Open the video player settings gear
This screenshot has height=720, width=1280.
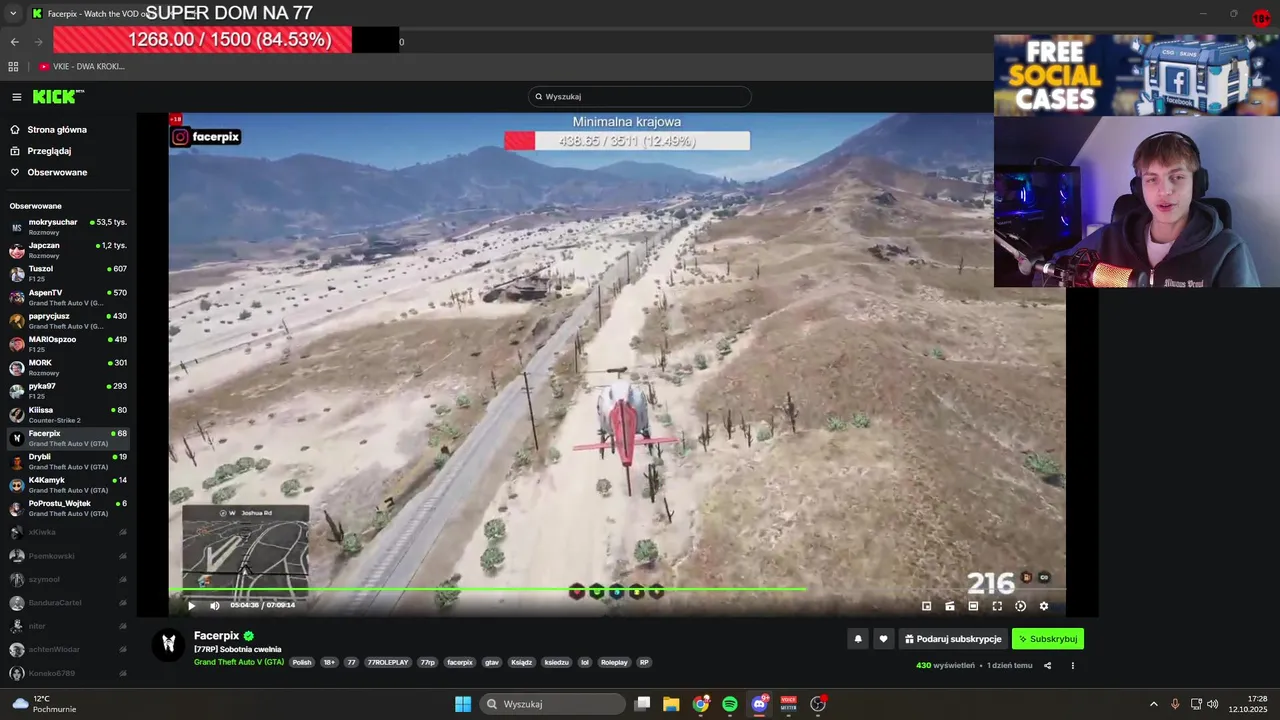pyautogui.click(x=1044, y=606)
